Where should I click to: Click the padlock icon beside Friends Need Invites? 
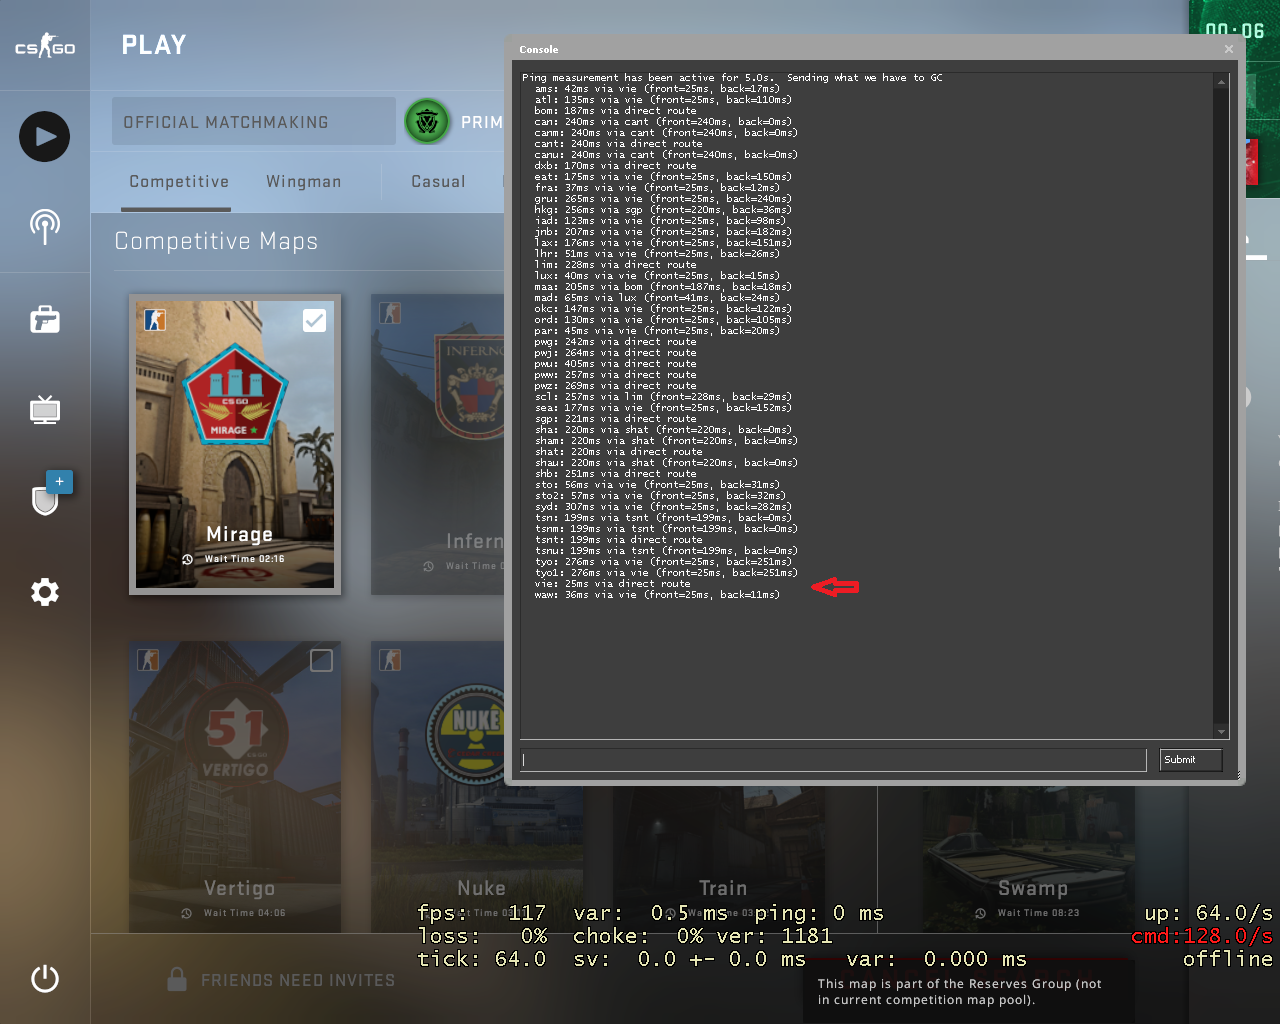177,979
